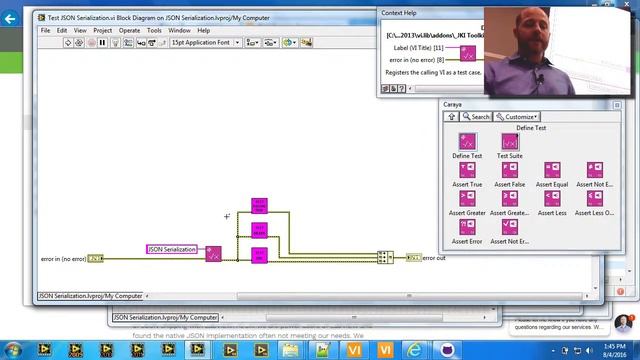Select the Assert Less palette icon
Screen dimensions: 640x360
[552, 198]
